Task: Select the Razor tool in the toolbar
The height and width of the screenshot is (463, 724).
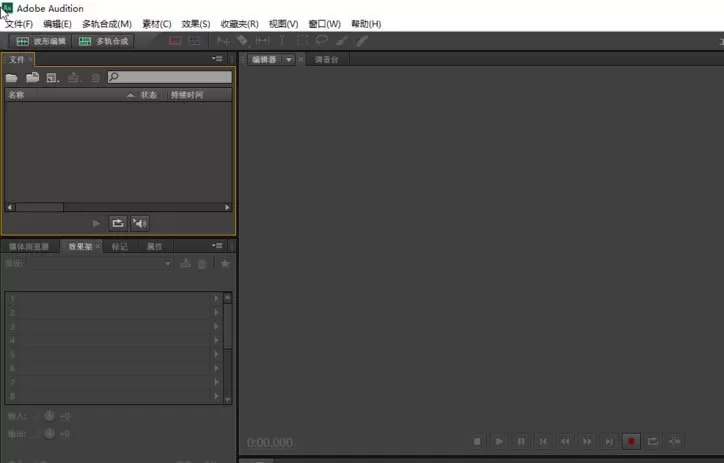Action: tap(242, 41)
